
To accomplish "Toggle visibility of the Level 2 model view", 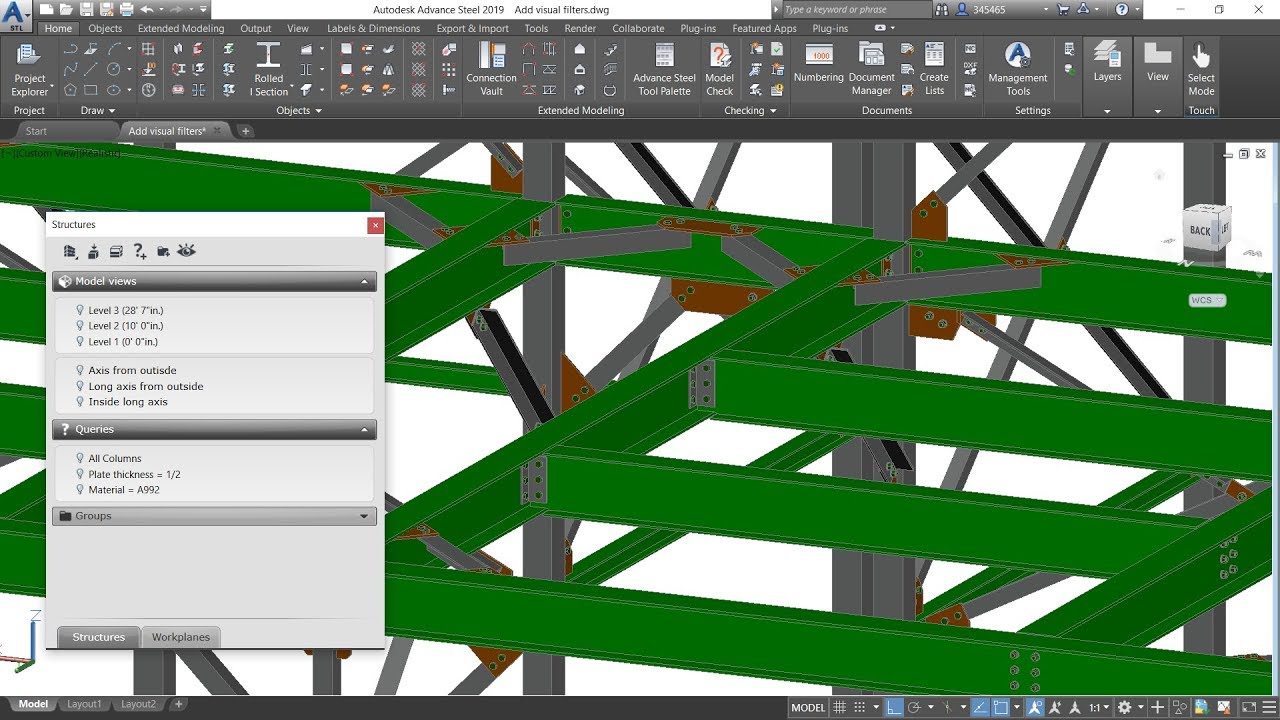I will [x=80, y=325].
